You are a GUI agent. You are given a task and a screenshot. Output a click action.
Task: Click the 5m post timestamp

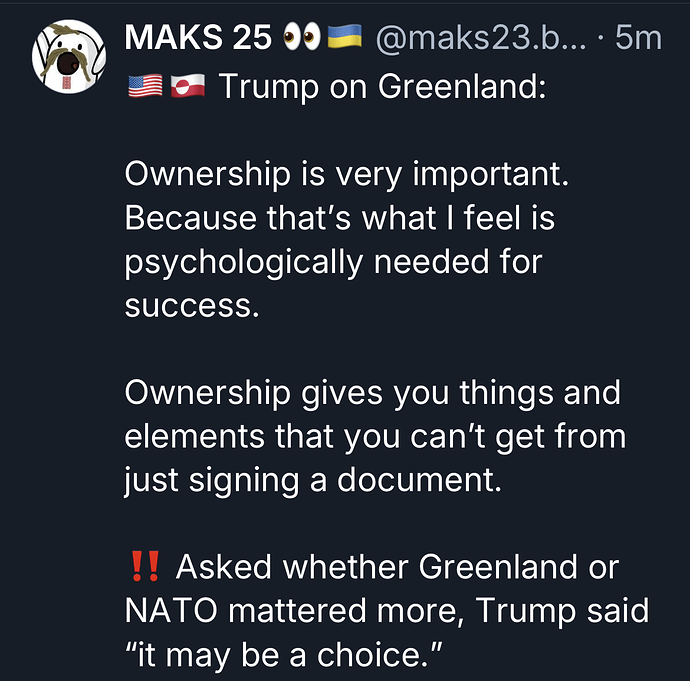pyautogui.click(x=638, y=38)
